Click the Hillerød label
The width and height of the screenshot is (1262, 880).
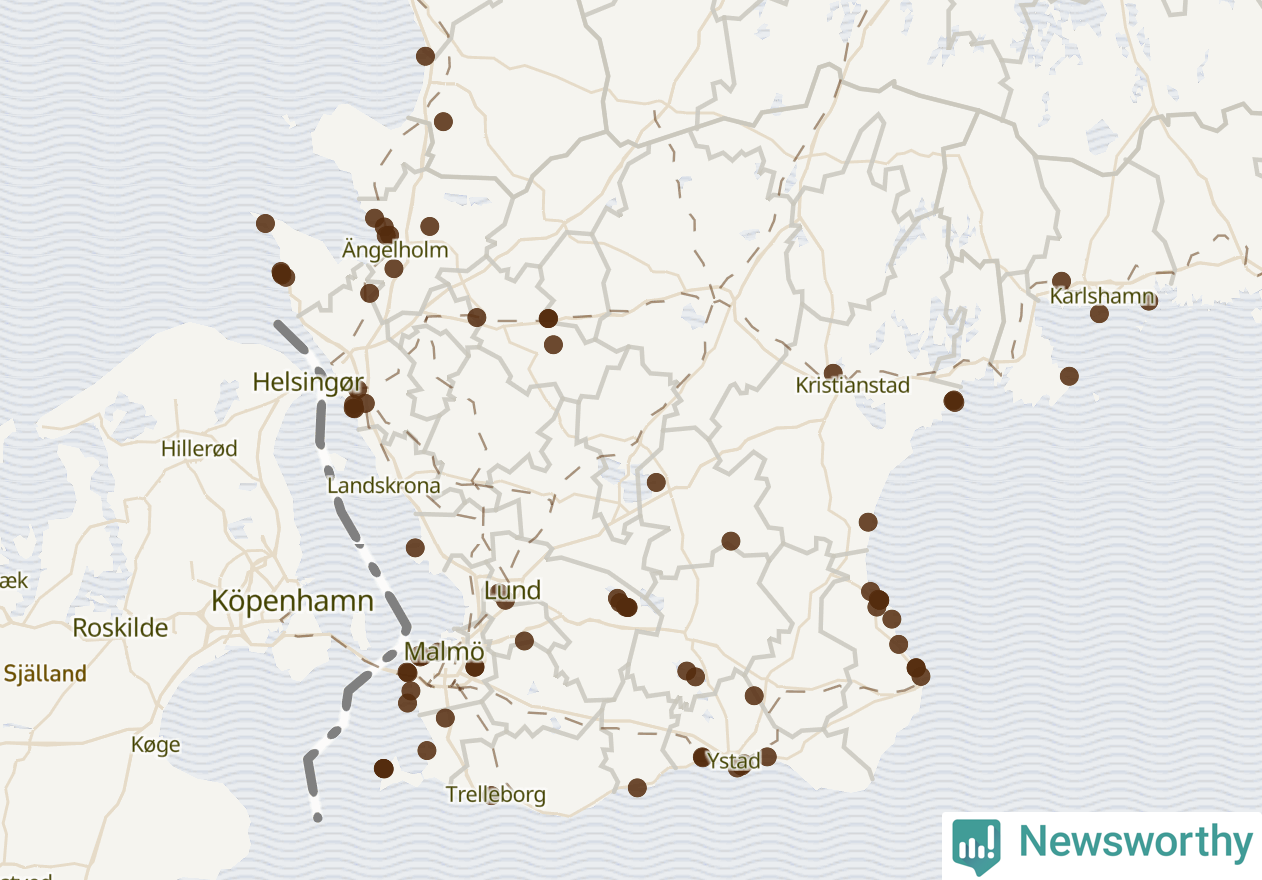[x=199, y=449]
